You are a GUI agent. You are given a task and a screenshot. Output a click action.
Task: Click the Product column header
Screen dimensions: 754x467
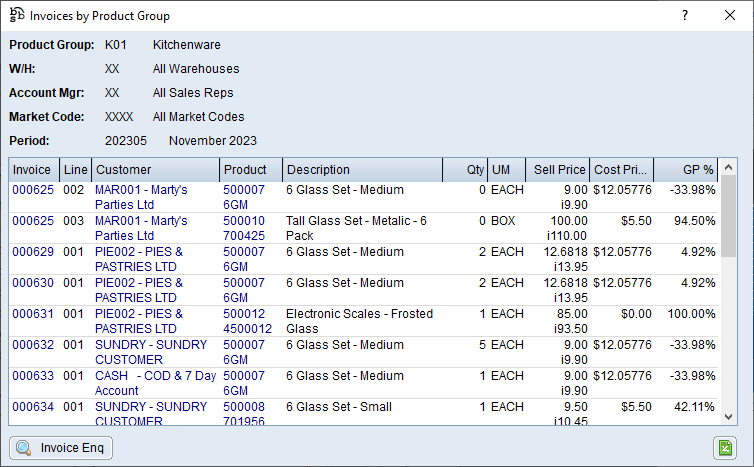[250, 170]
